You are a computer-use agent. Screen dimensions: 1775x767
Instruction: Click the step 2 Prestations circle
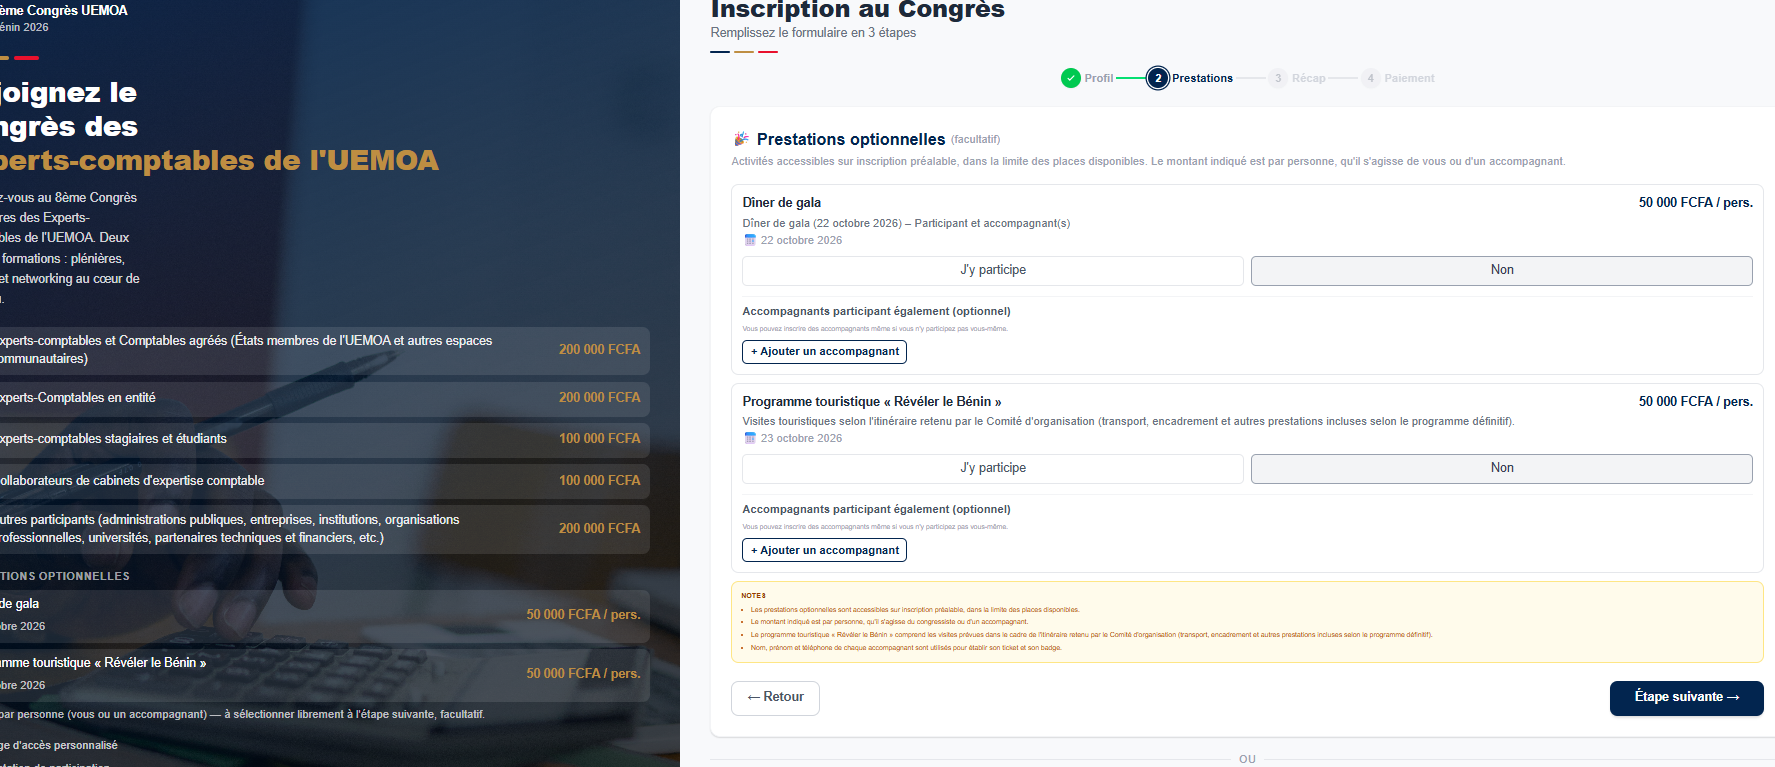point(1158,78)
